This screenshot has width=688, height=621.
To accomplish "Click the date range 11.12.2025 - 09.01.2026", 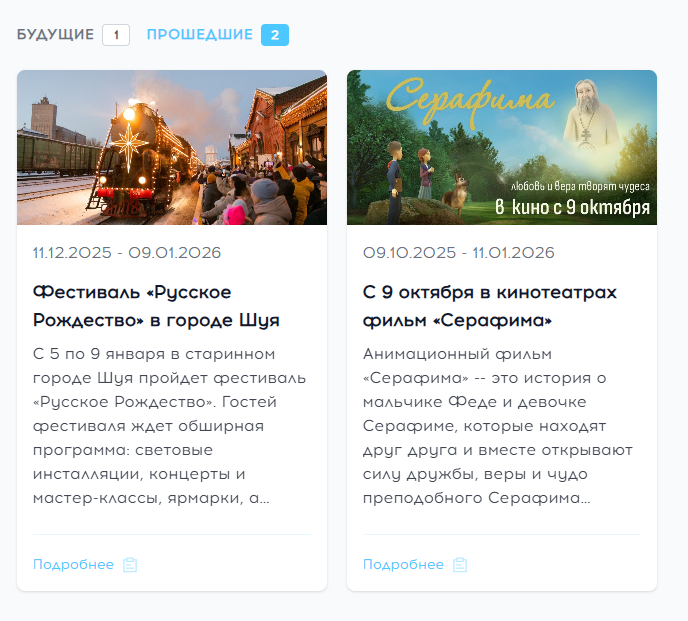I will [127, 253].
